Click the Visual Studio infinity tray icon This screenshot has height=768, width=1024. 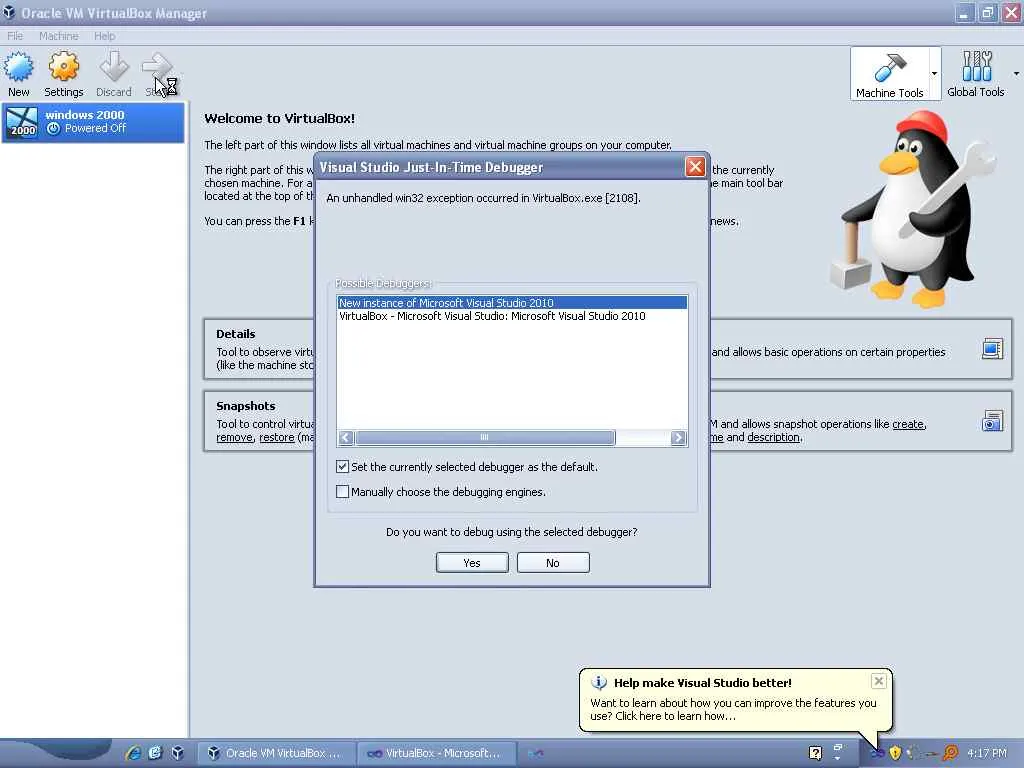(x=877, y=753)
